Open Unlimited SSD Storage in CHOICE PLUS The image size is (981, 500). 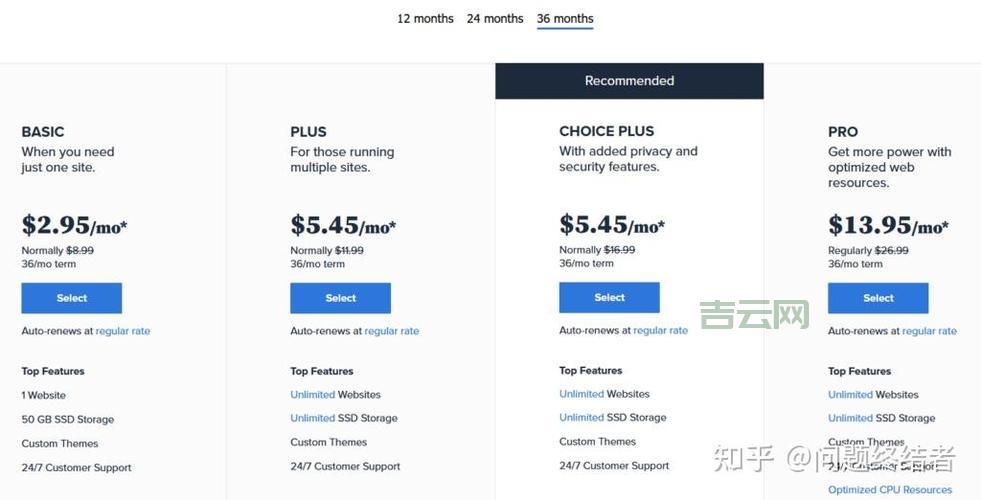coord(582,417)
